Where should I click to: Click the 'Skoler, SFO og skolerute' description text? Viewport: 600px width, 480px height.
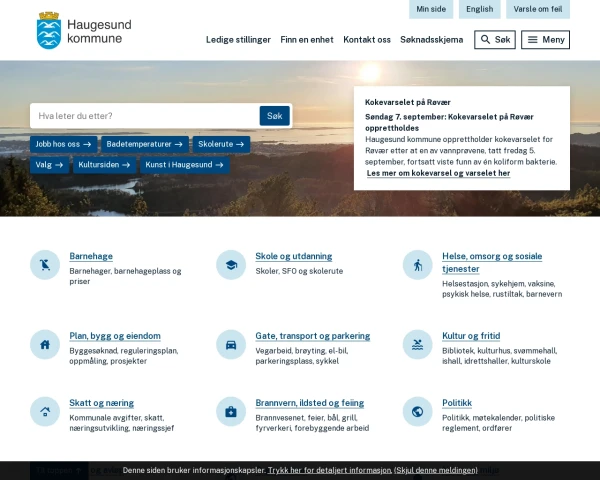299,271
